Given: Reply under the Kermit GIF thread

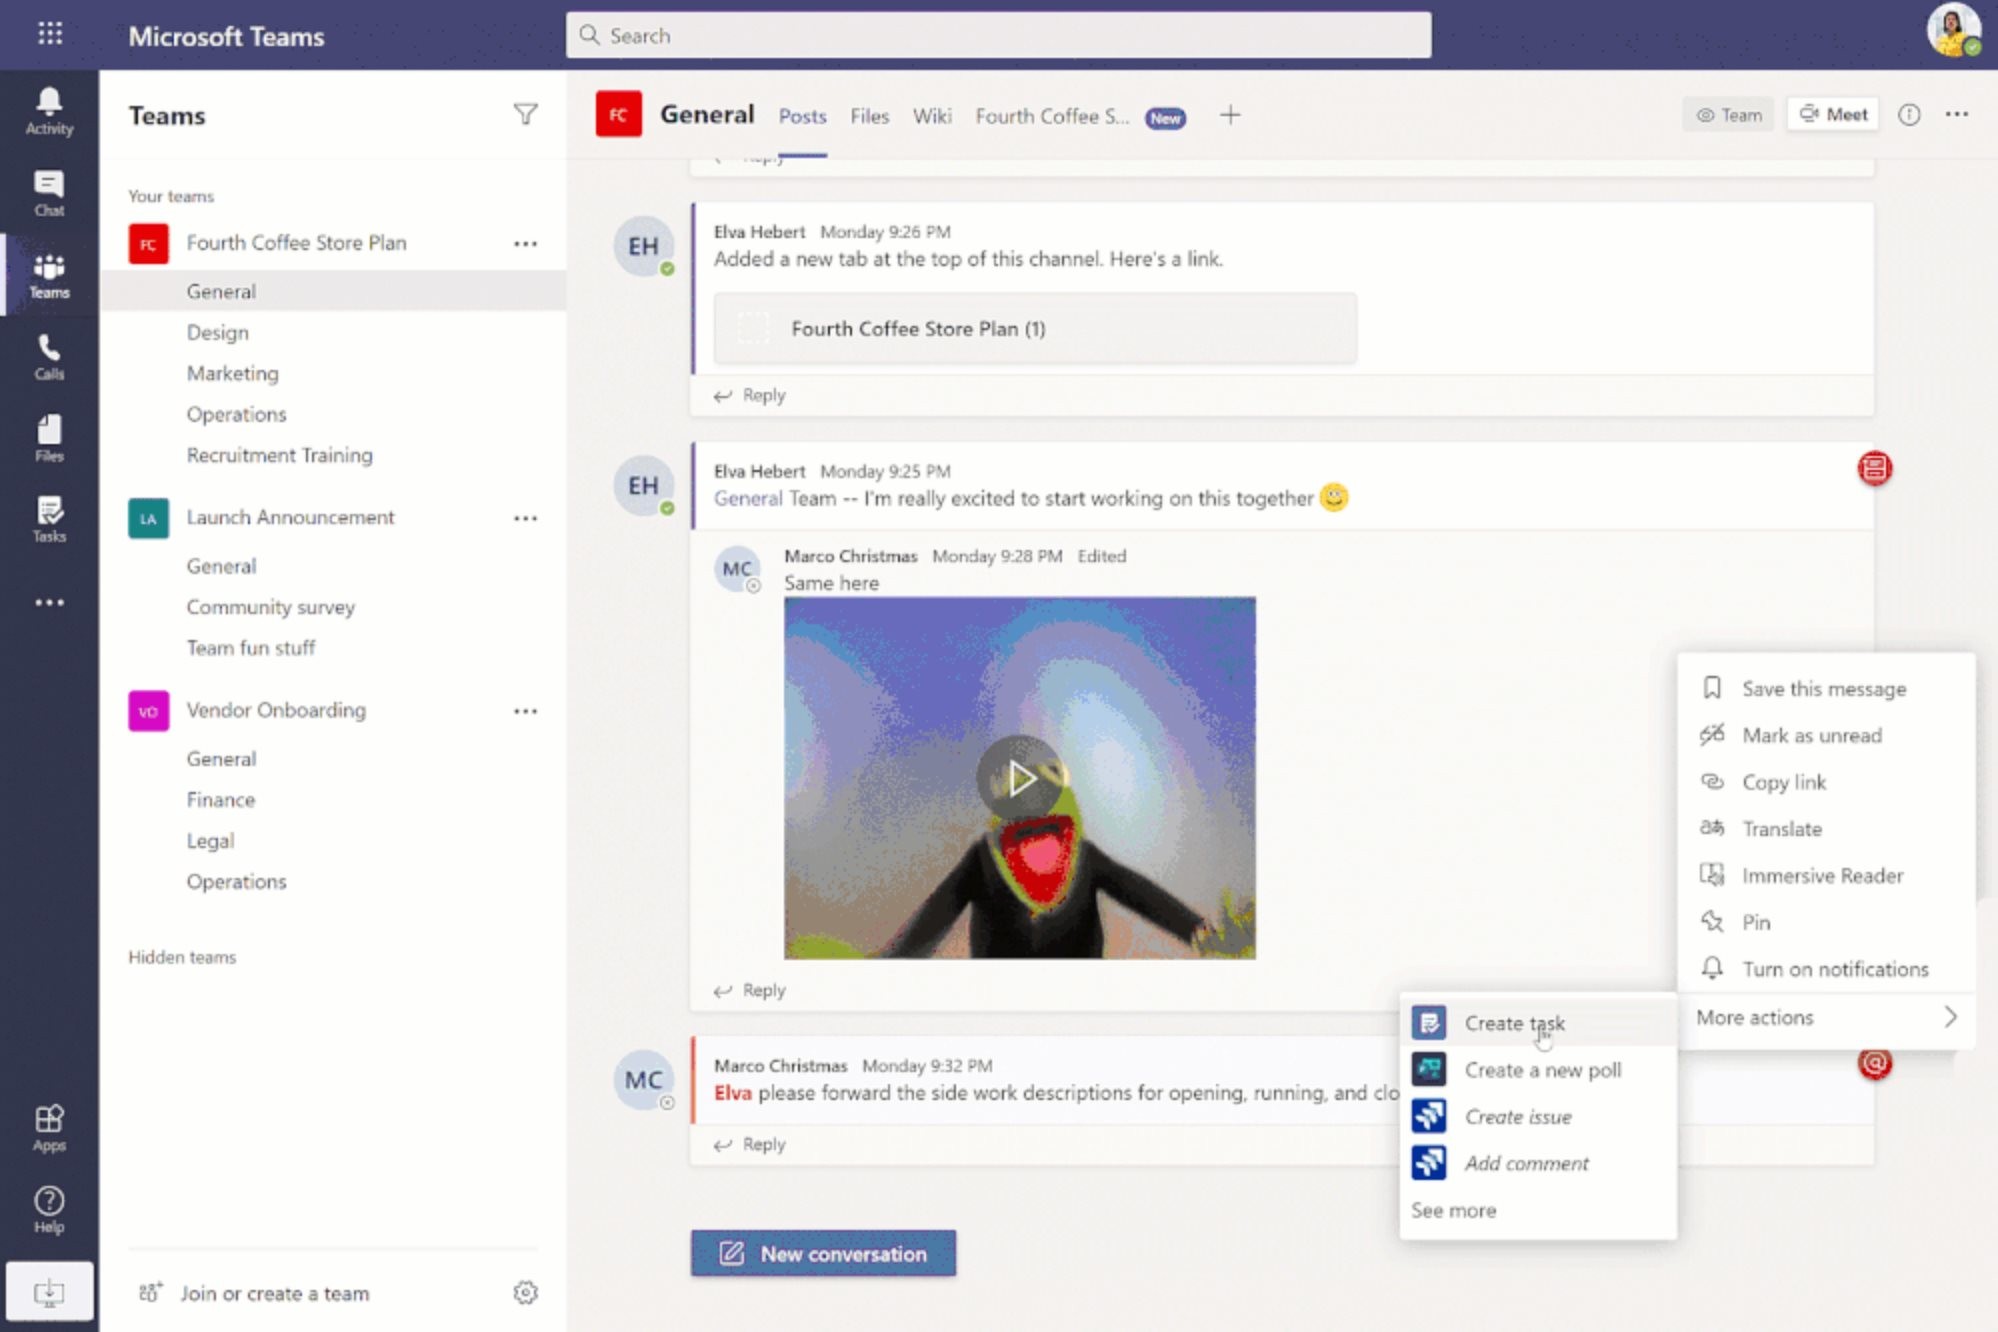Looking at the screenshot, I should [750, 990].
